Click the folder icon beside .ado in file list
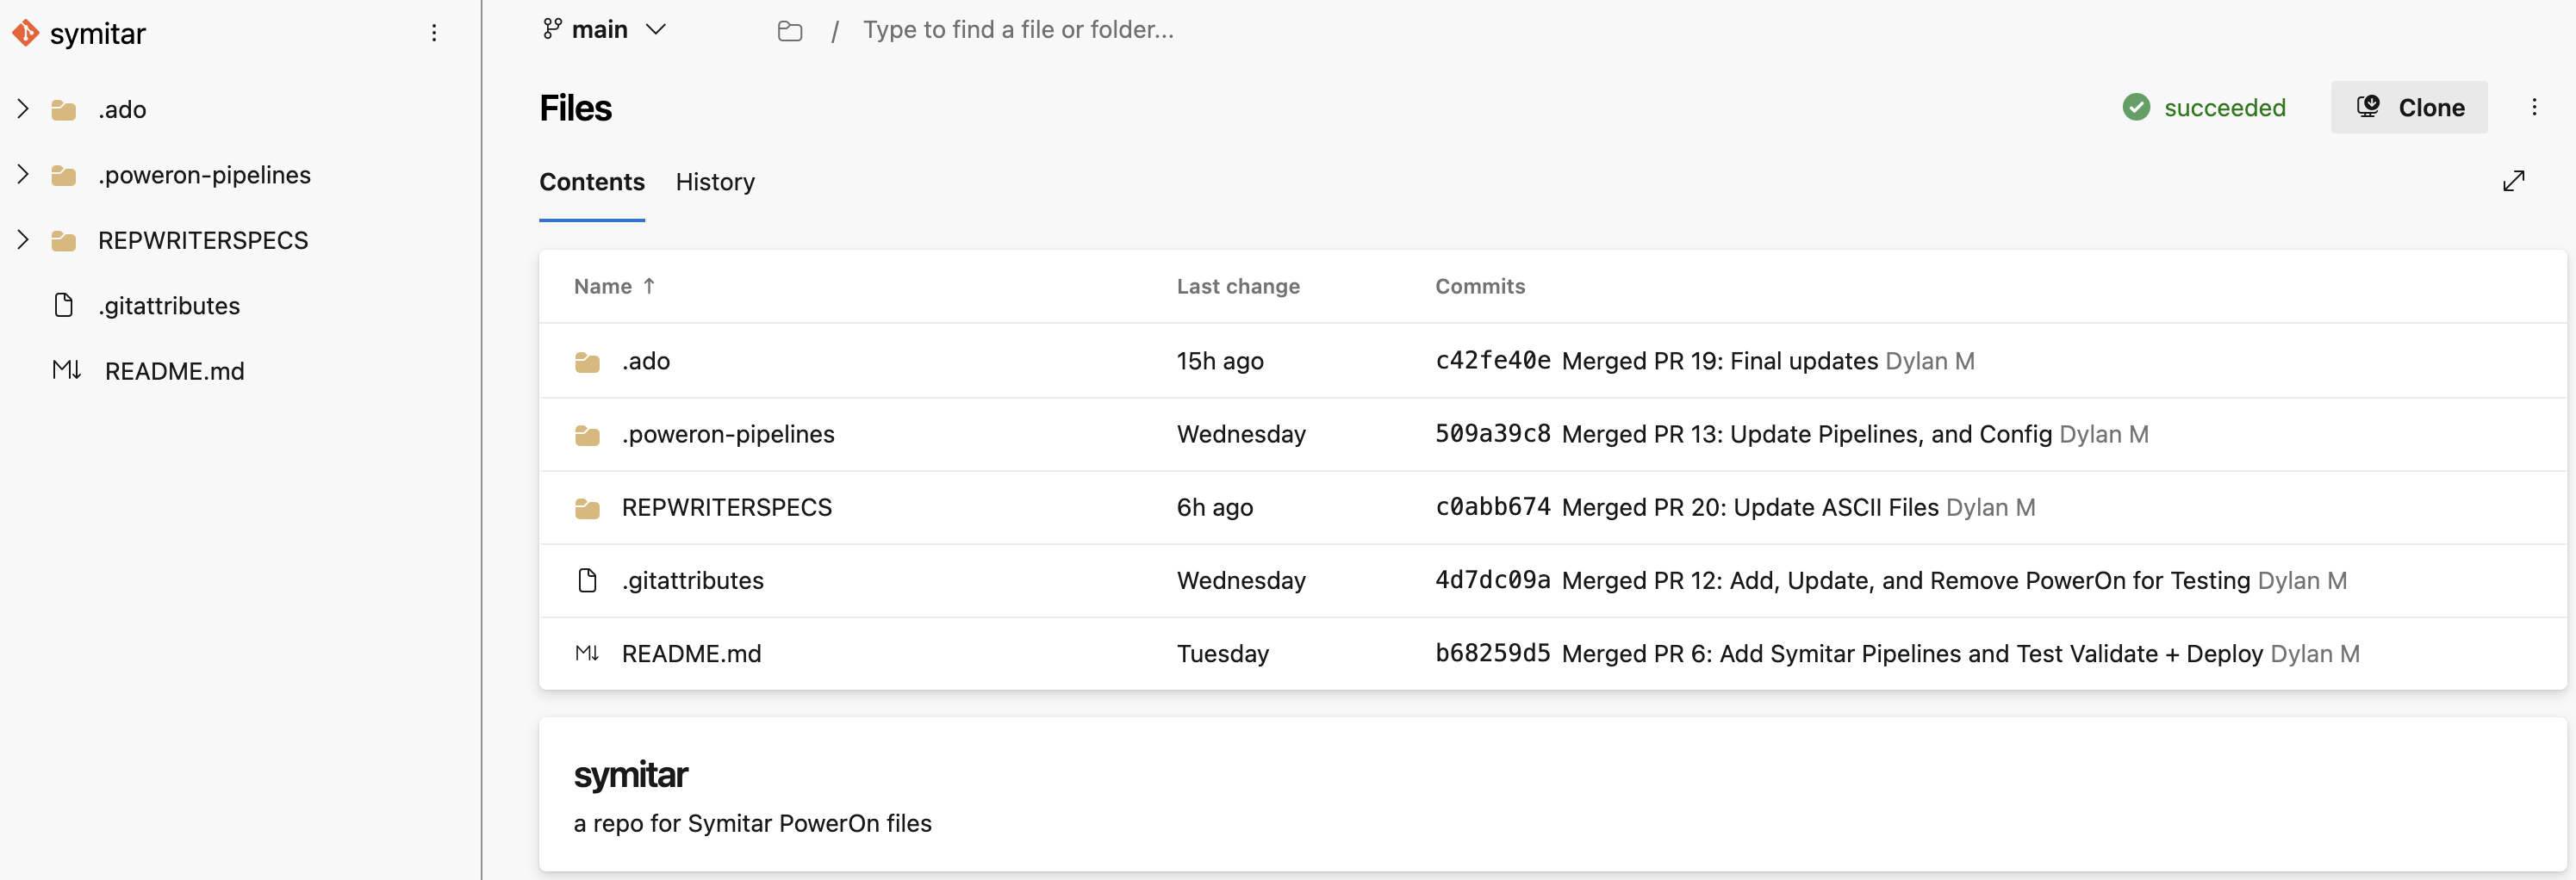 pos(587,361)
